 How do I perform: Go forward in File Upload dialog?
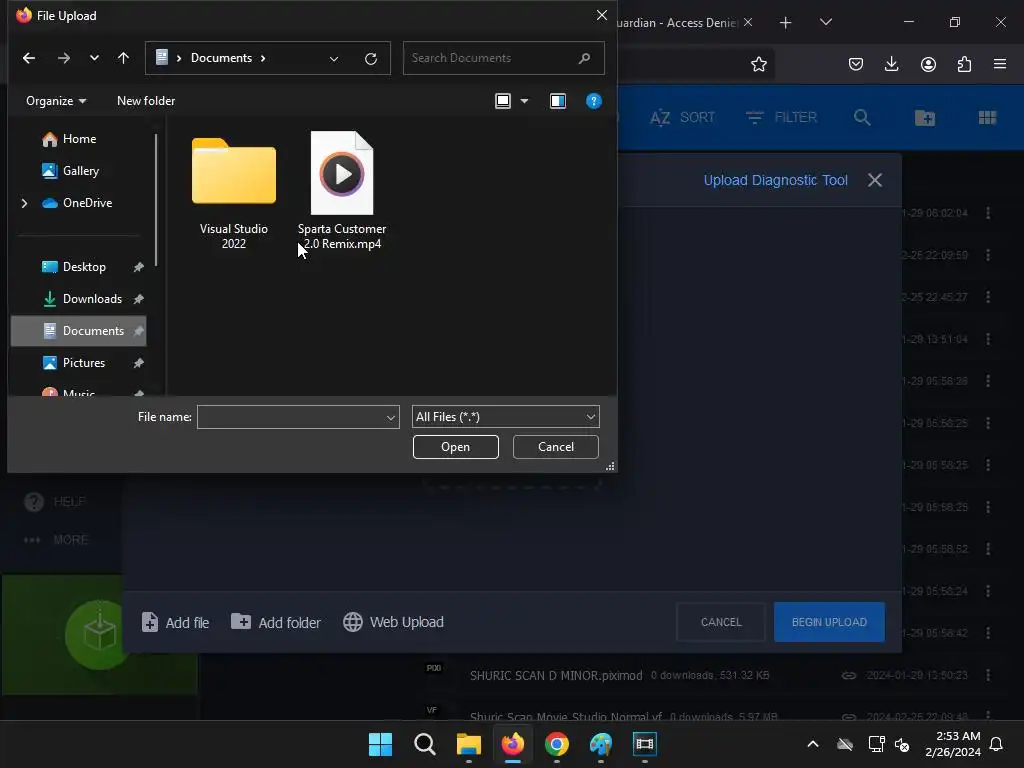[x=63, y=58]
